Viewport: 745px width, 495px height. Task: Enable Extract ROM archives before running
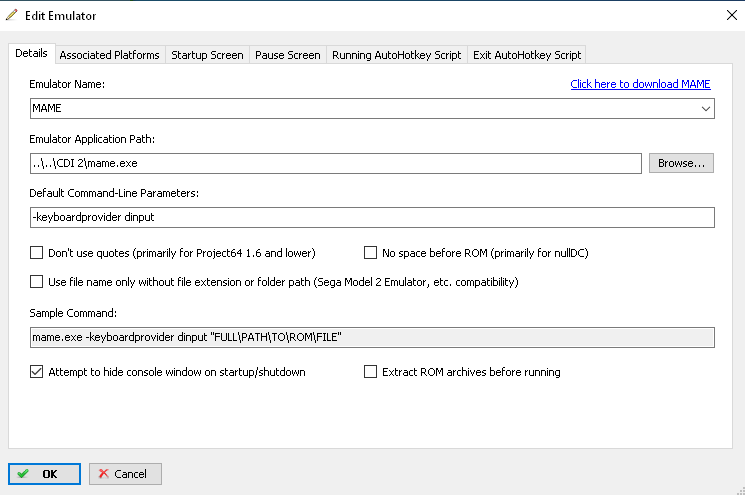point(370,371)
